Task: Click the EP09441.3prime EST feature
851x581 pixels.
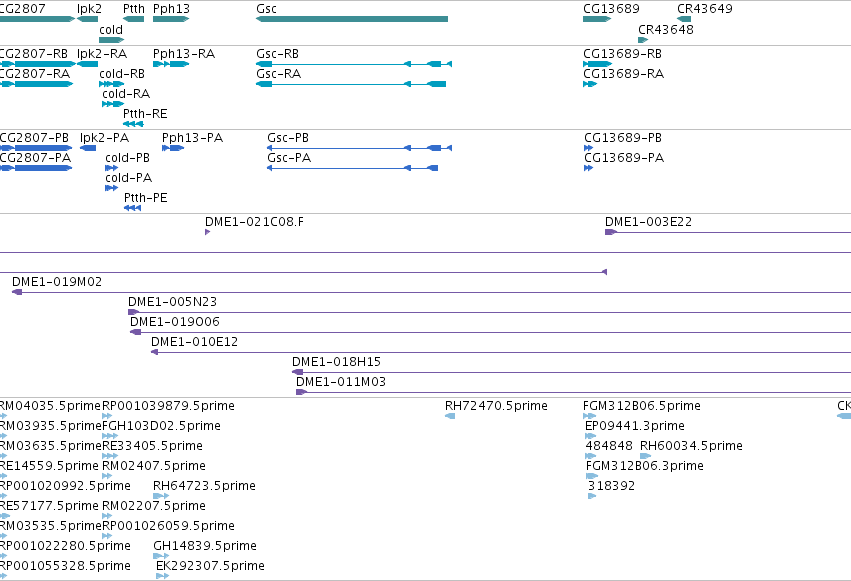Action: pyautogui.click(x=590, y=436)
